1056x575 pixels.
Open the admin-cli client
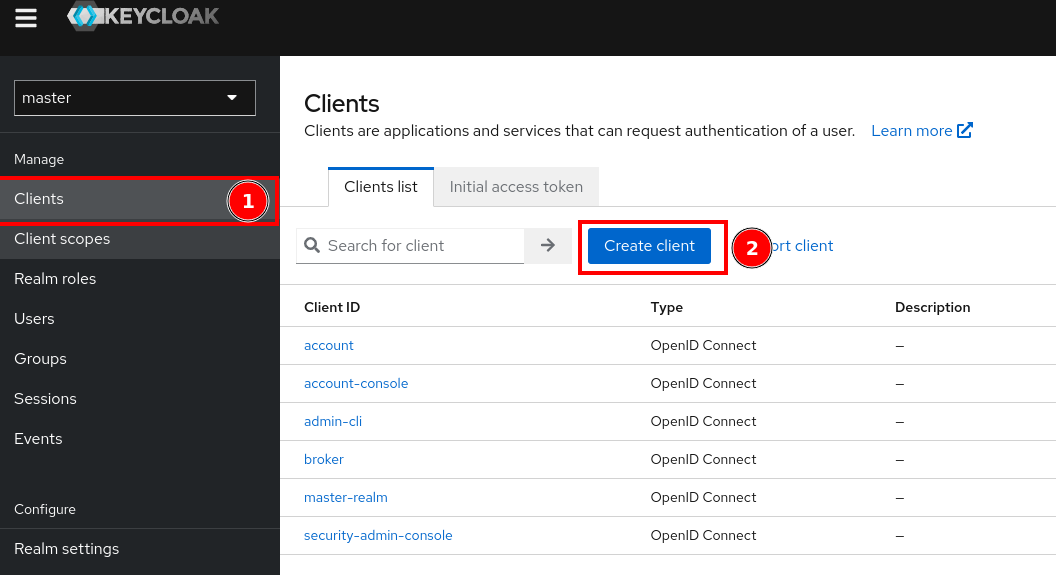pyautogui.click(x=333, y=422)
